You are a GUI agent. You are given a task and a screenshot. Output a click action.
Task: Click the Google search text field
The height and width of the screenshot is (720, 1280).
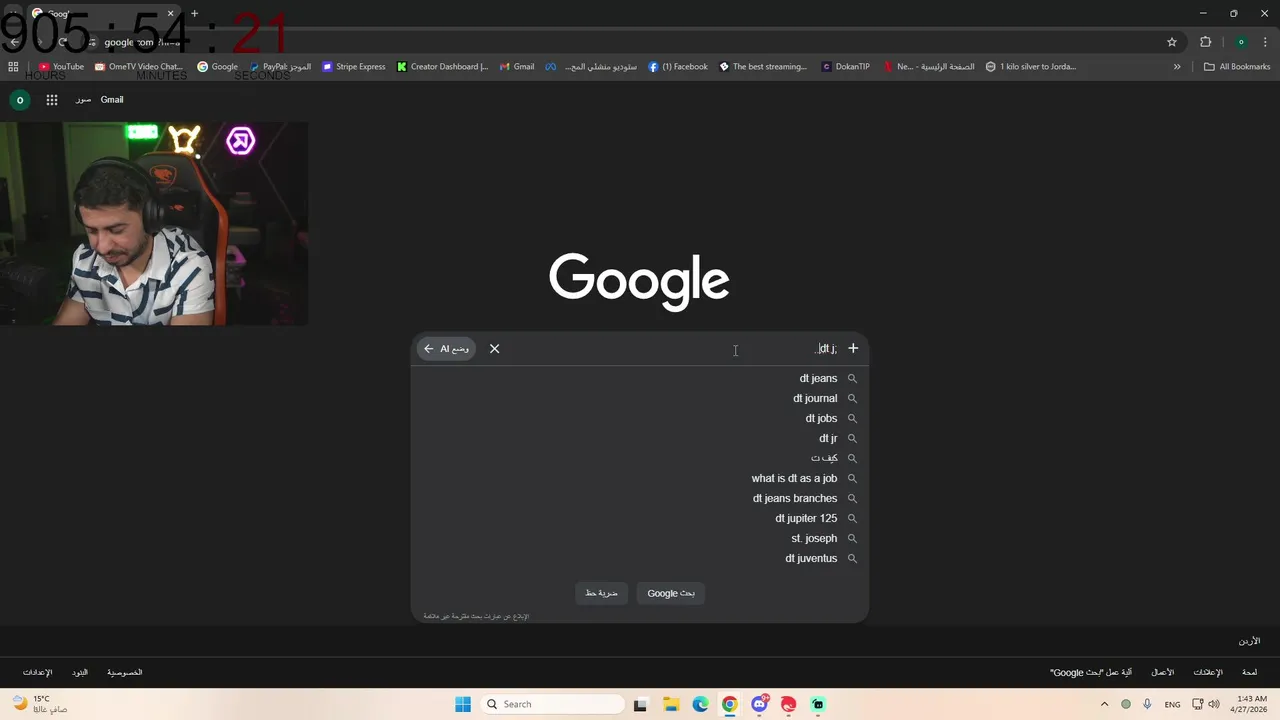coord(670,349)
